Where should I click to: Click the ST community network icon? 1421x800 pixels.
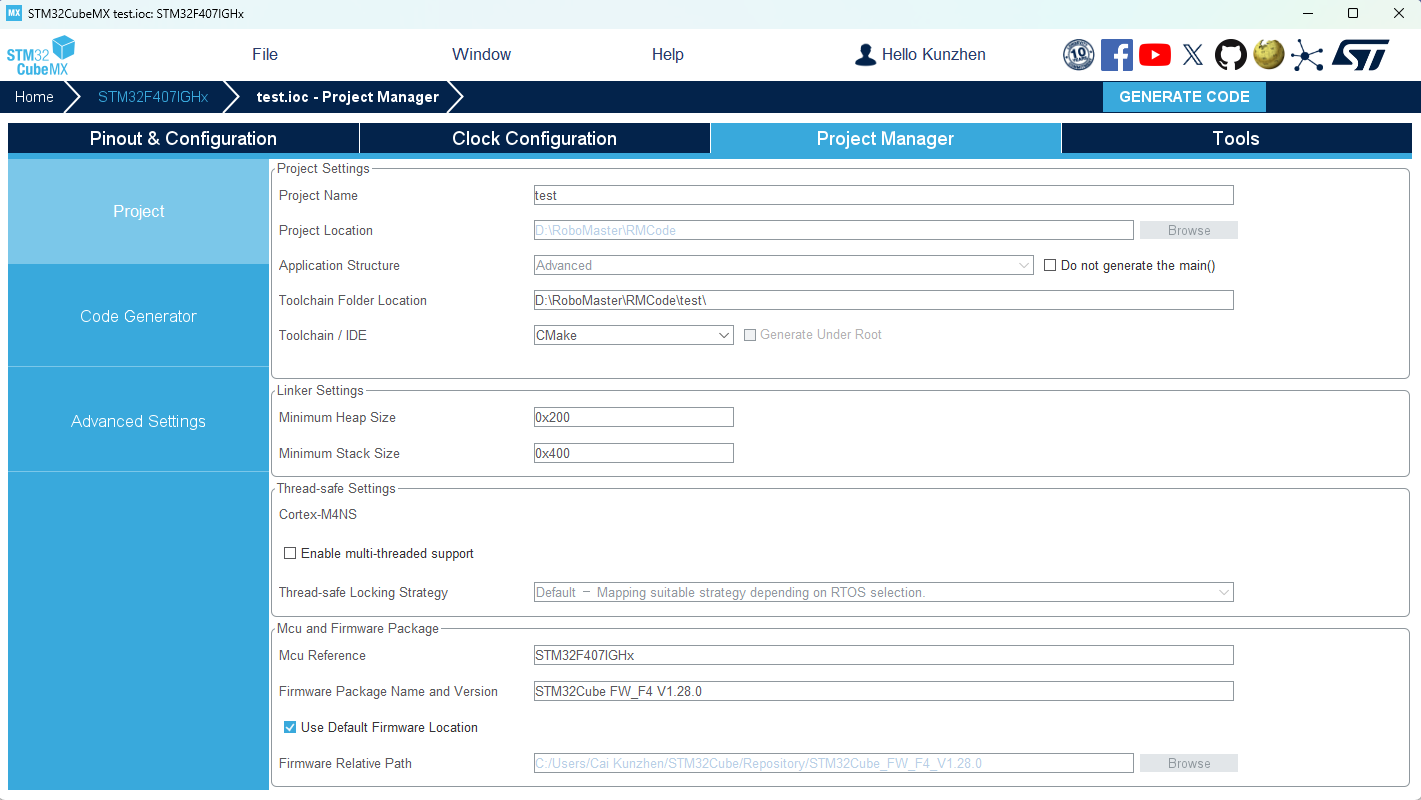[x=1306, y=55]
